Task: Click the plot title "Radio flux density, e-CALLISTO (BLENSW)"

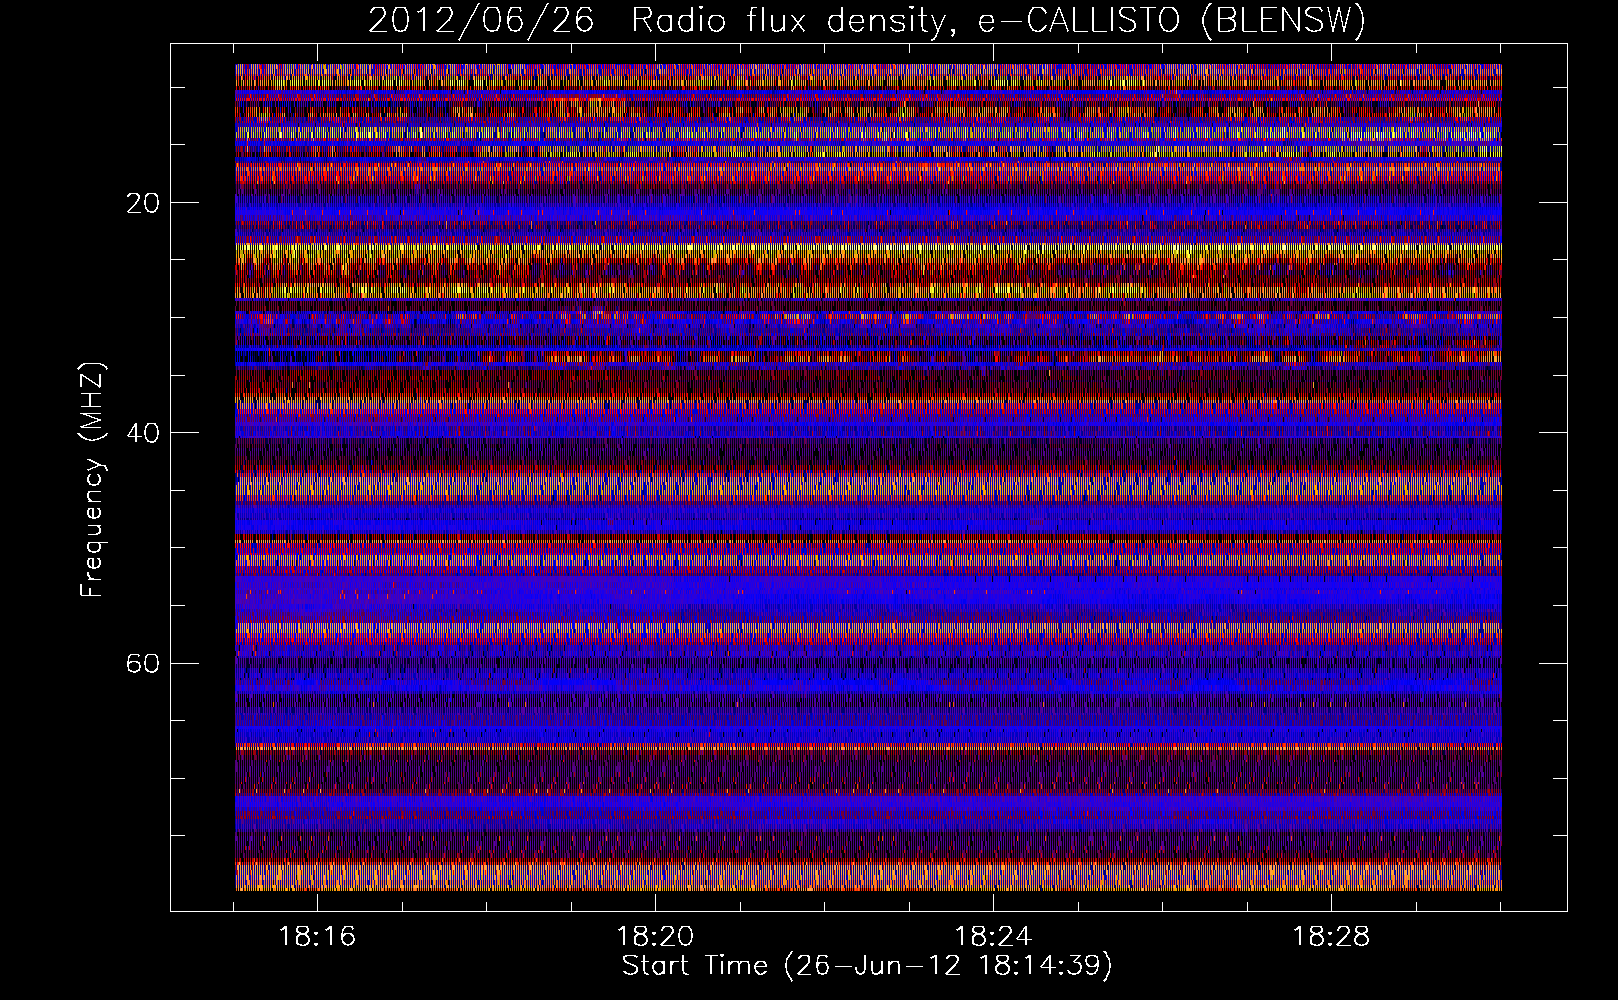Action: point(998,21)
